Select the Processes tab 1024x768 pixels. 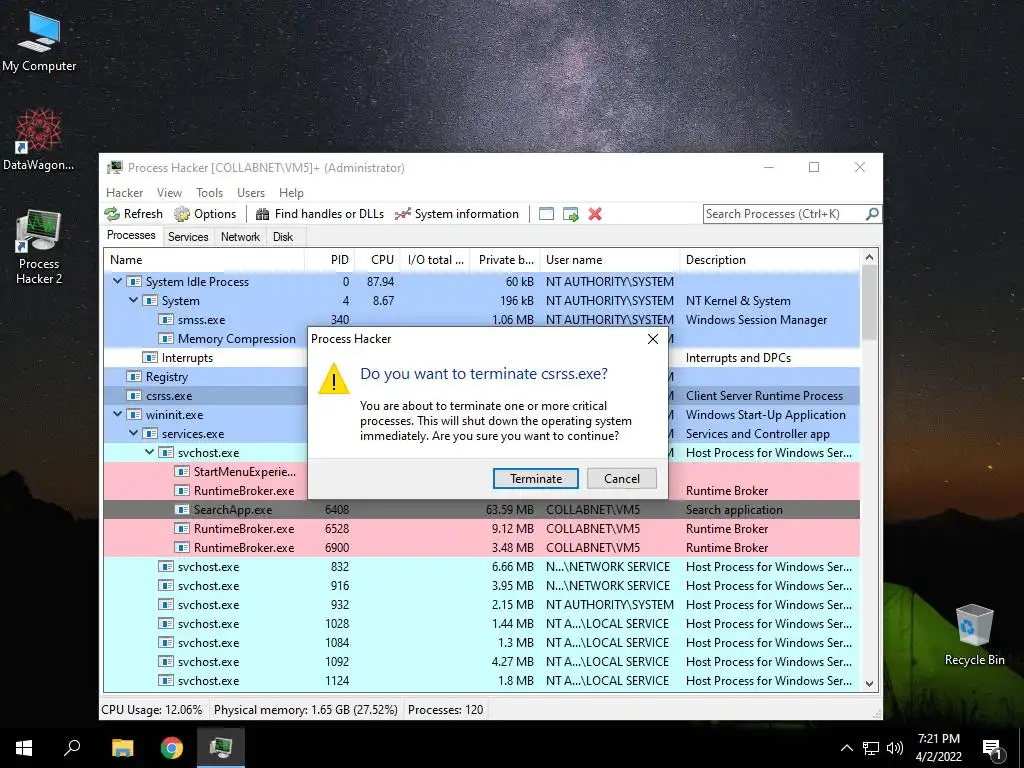point(131,236)
